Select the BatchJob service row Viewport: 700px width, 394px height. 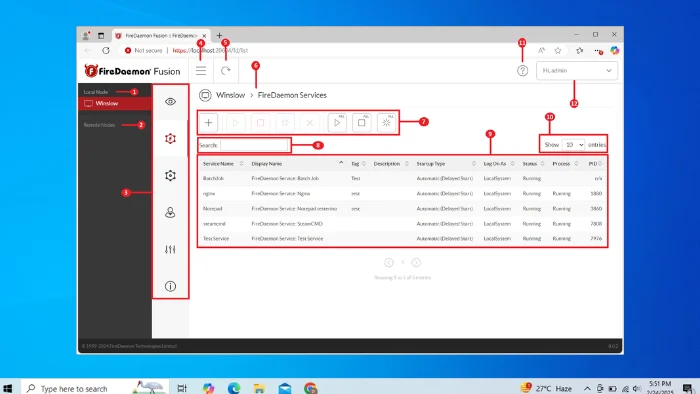402,178
